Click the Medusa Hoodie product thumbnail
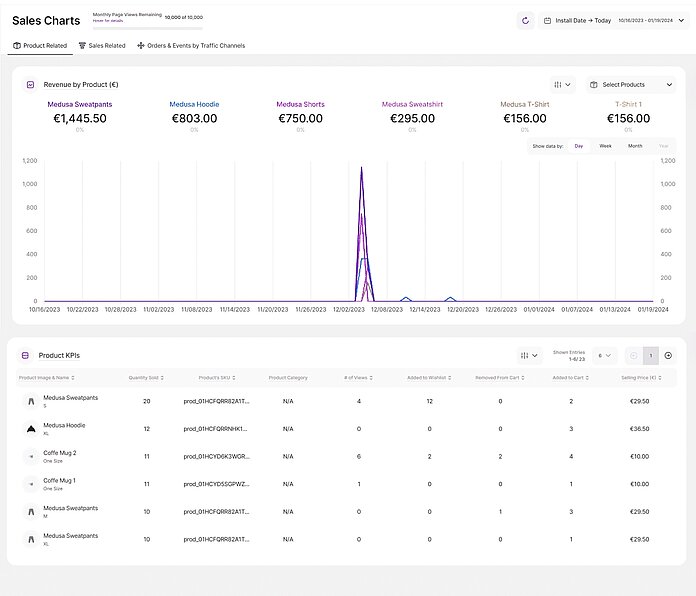 click(x=30, y=429)
